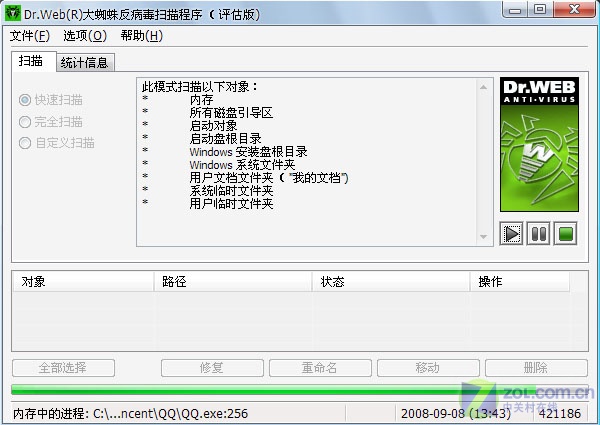Open the 帮助(H) menu

tap(142, 36)
